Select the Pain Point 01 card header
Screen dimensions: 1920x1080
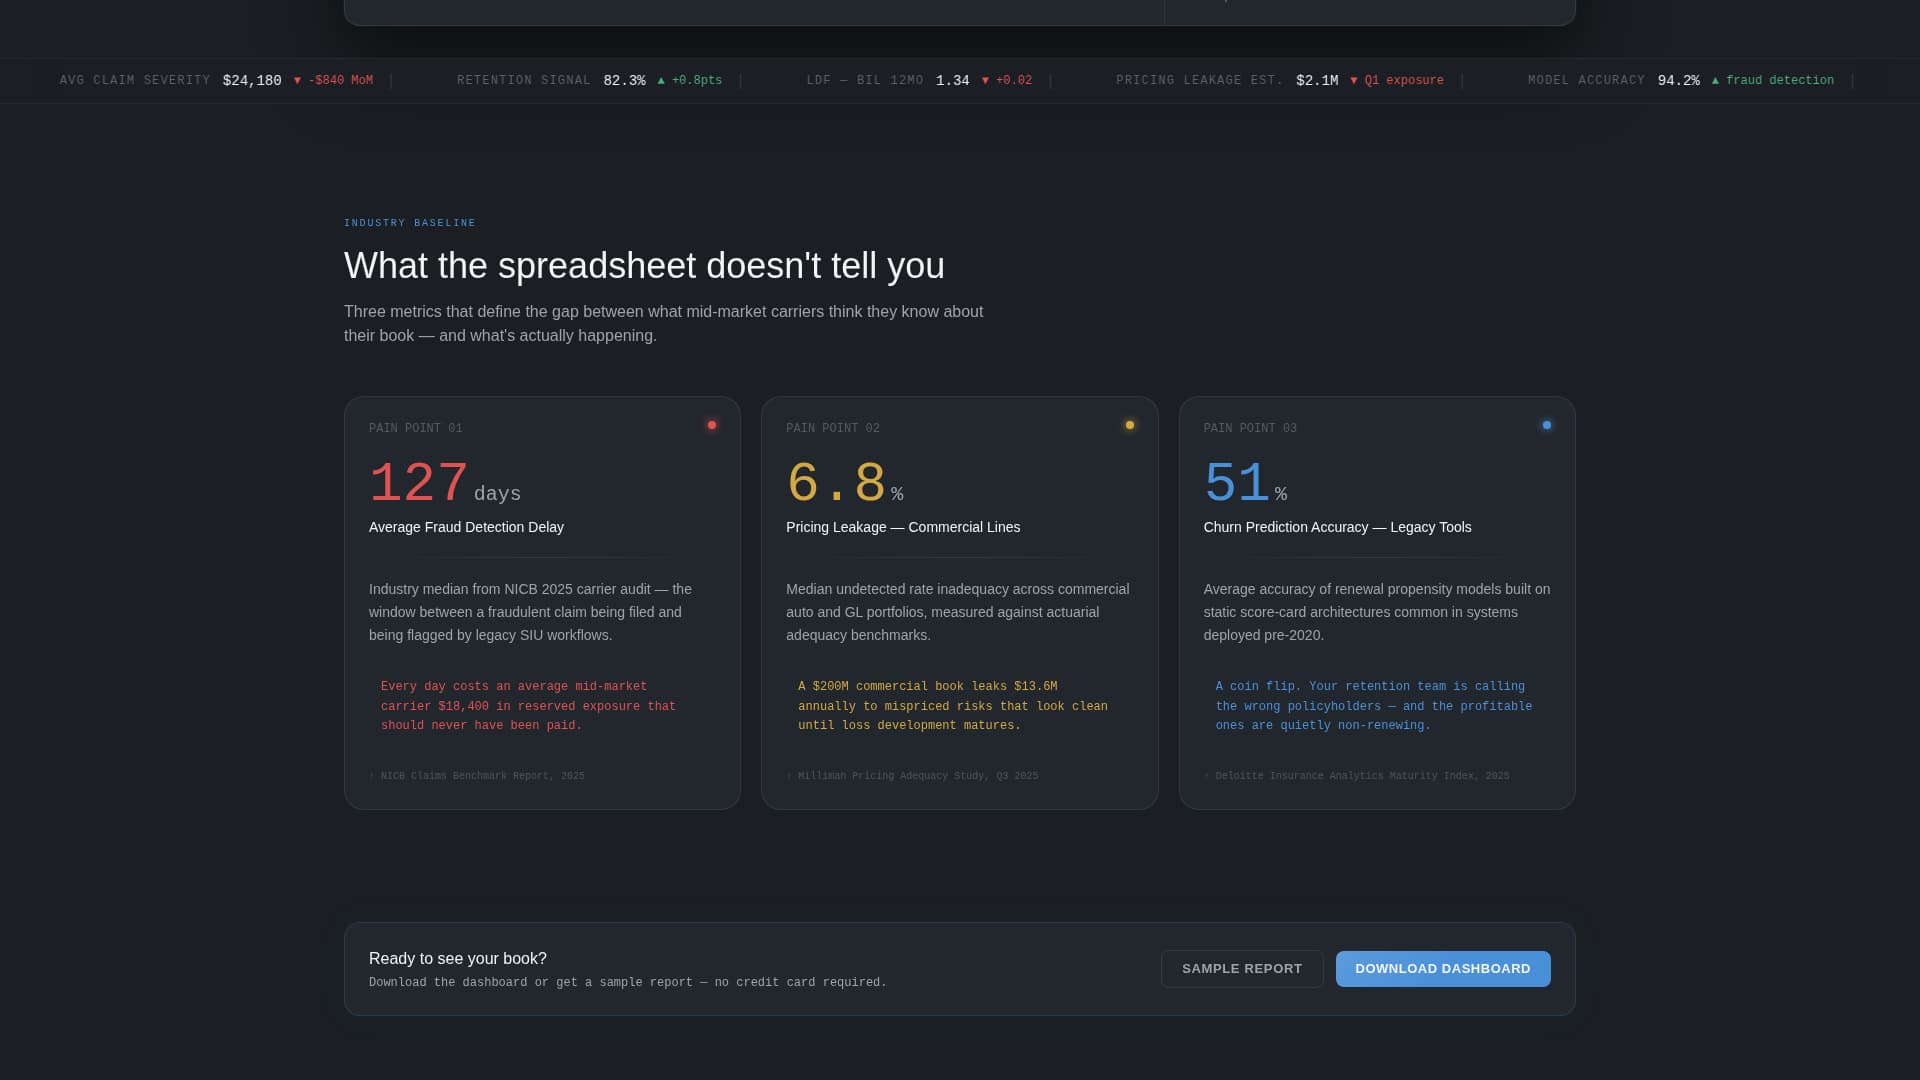[x=416, y=427]
